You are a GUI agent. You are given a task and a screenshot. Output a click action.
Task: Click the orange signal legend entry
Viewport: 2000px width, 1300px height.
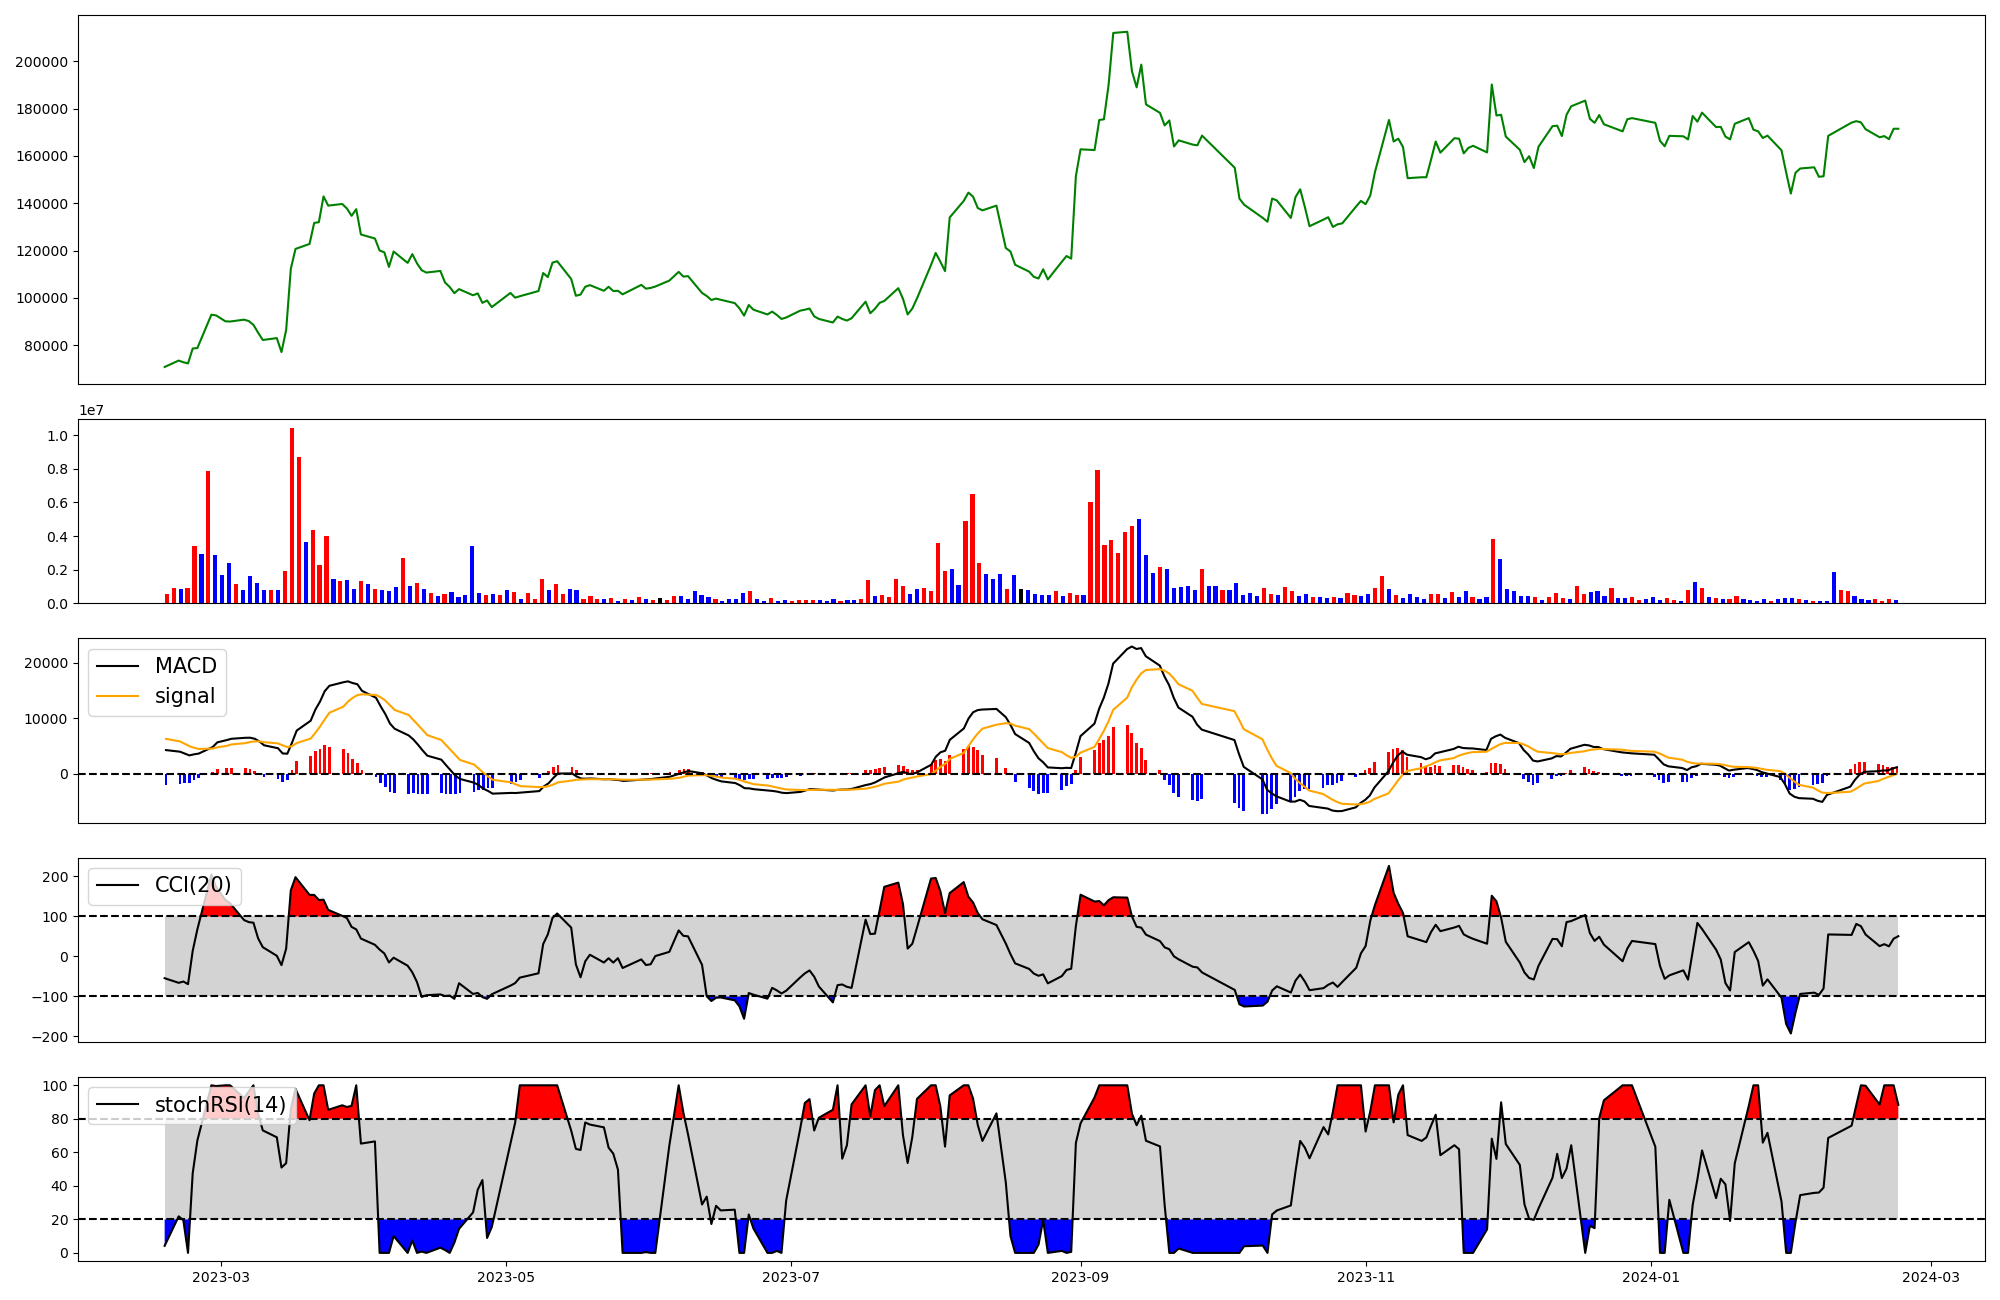point(184,696)
